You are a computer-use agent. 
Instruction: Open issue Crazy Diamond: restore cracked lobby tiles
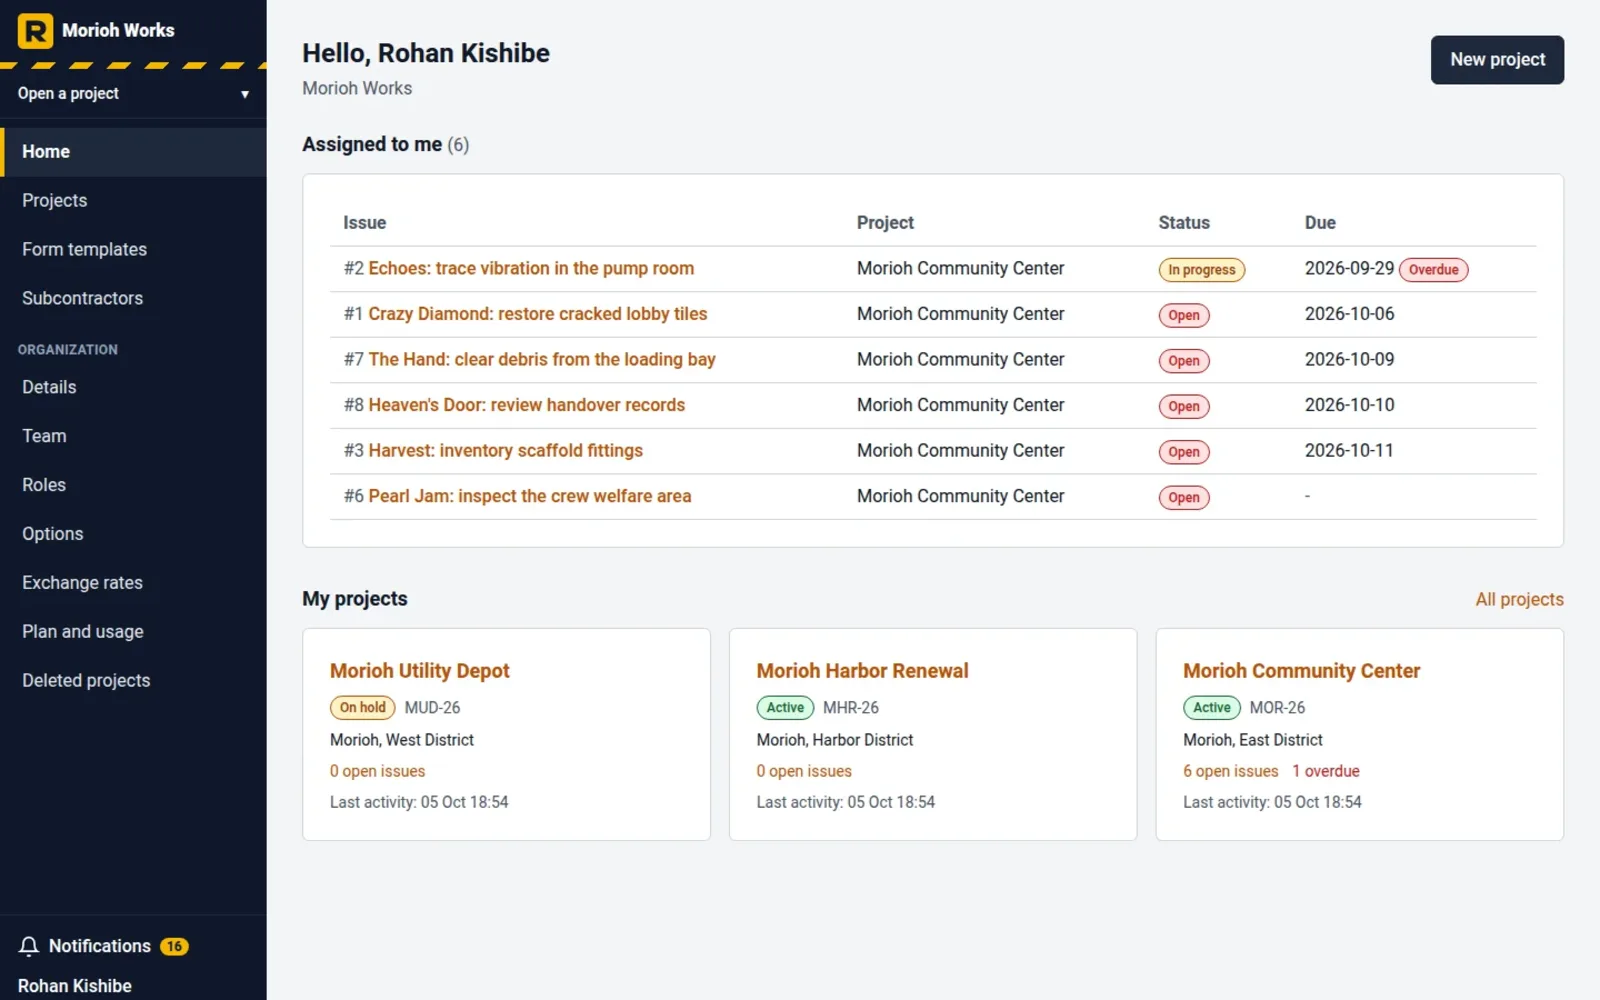(x=537, y=314)
